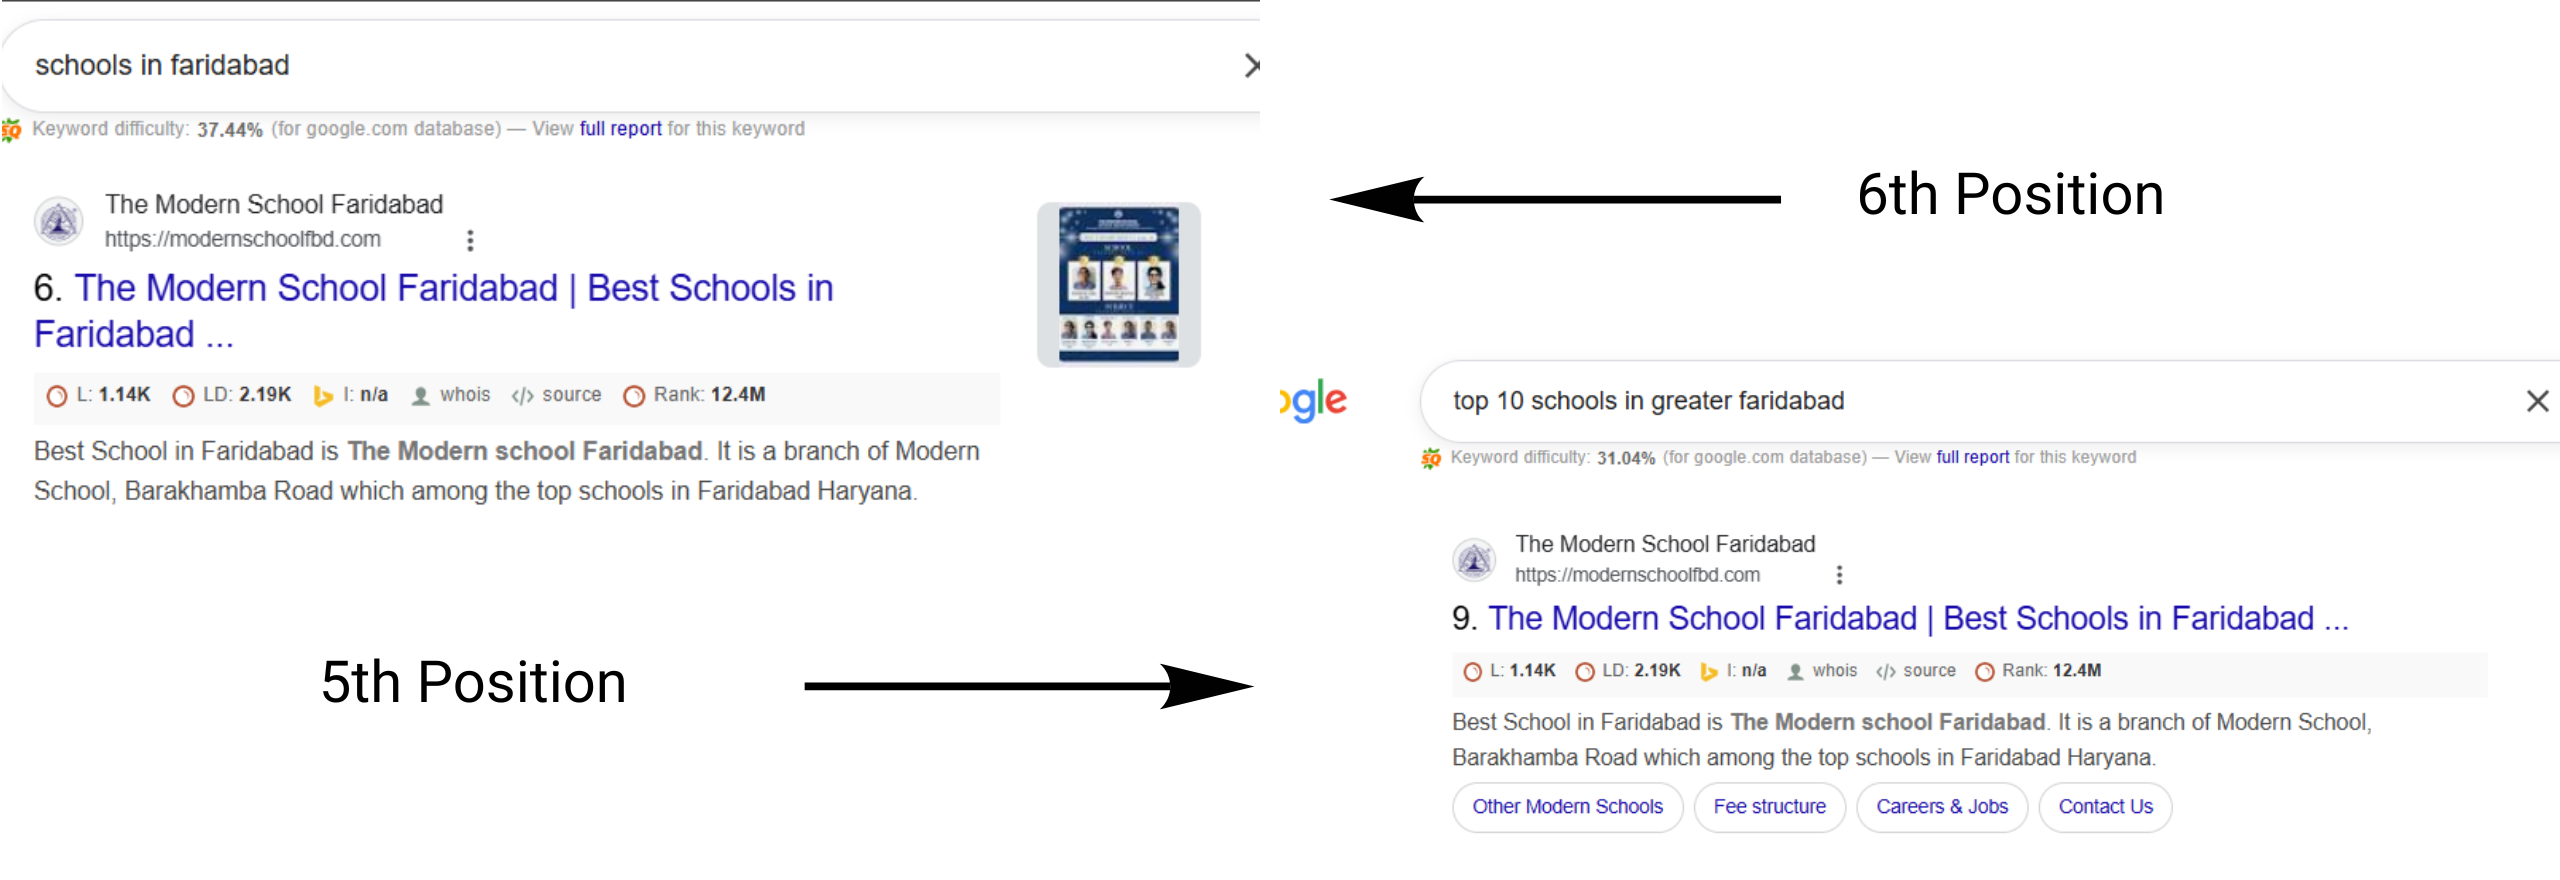Click the 'Contact Us' sitelink chip
This screenshot has height=880, width=2560.
[2105, 807]
